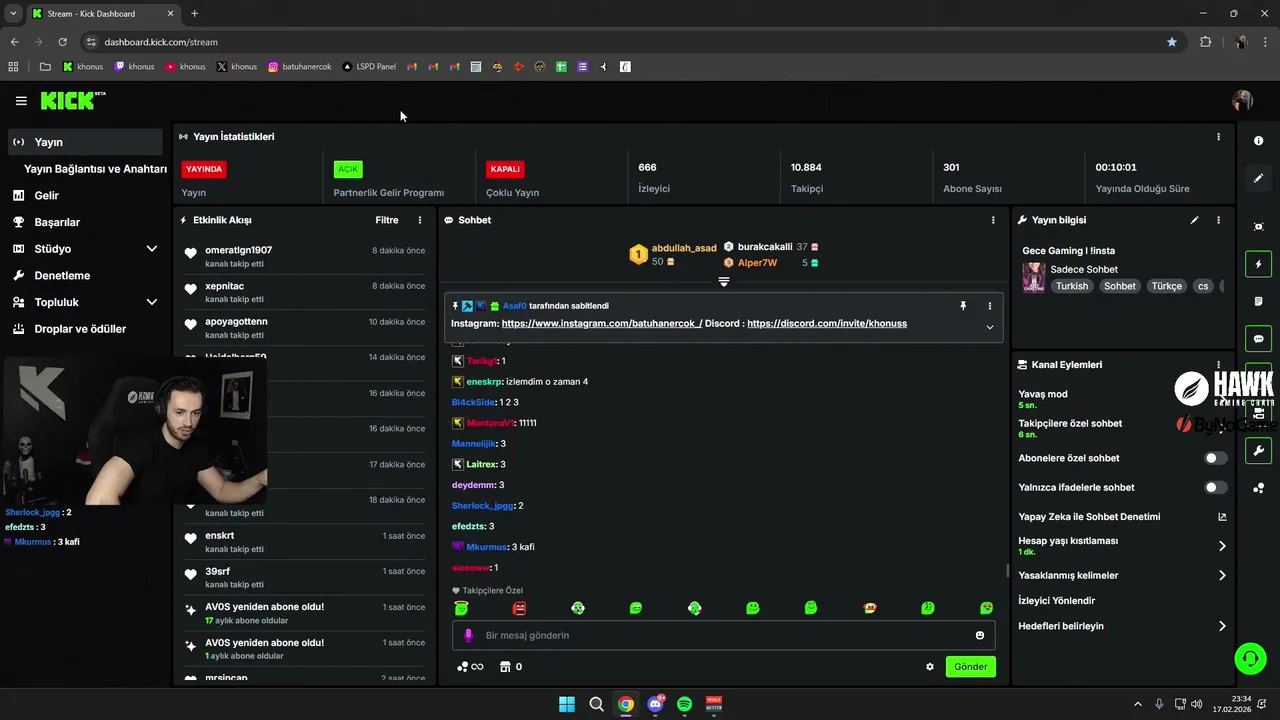Click Sadece Sohbet category thumbnail

[x=1033, y=277]
